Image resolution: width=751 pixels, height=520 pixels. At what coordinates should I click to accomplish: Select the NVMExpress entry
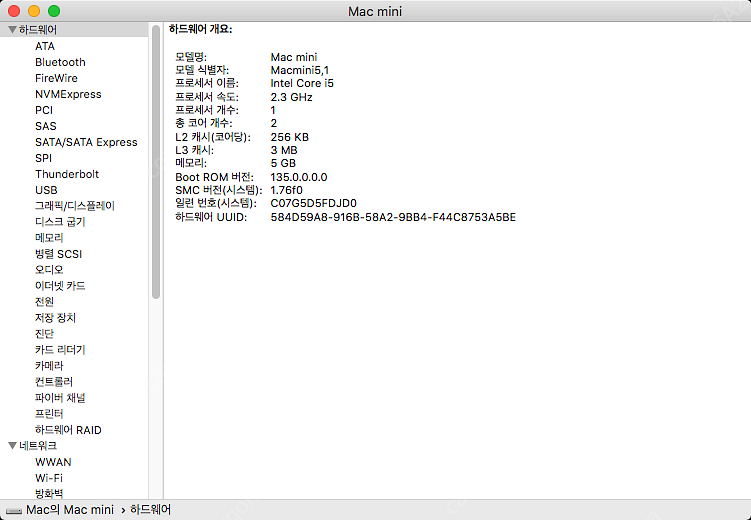pos(68,94)
